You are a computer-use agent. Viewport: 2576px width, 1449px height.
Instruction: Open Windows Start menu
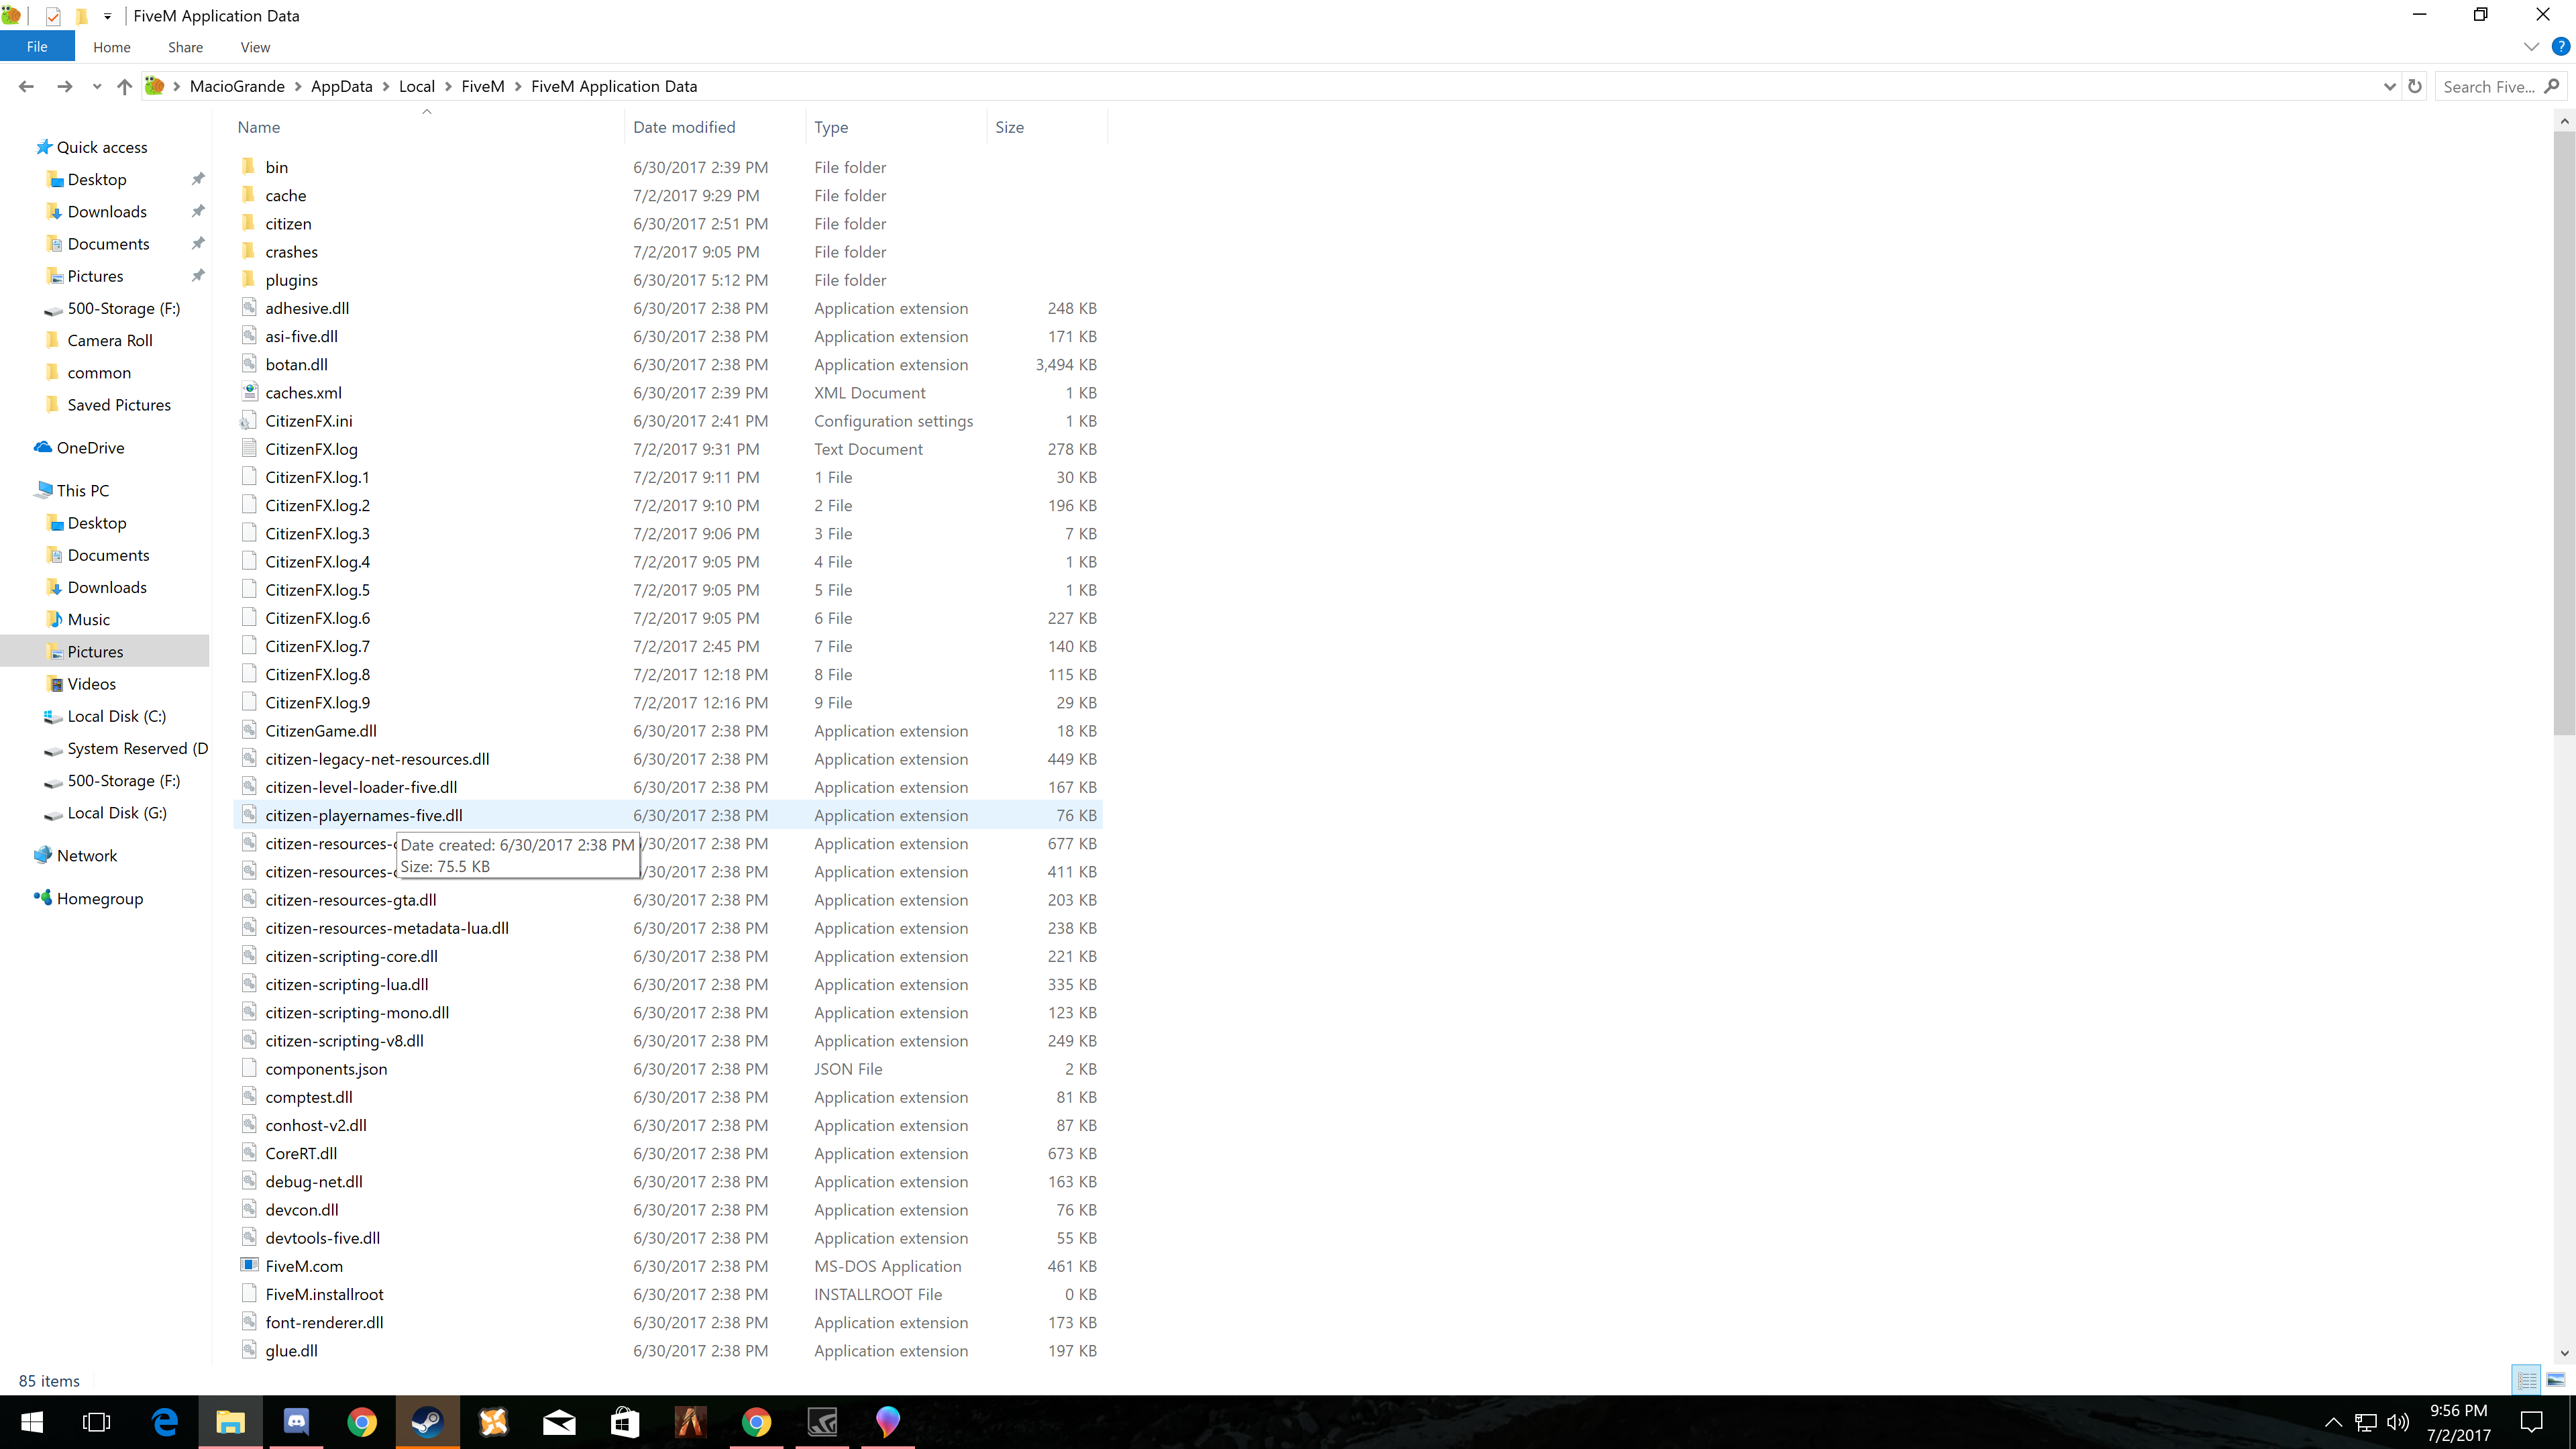point(32,1422)
